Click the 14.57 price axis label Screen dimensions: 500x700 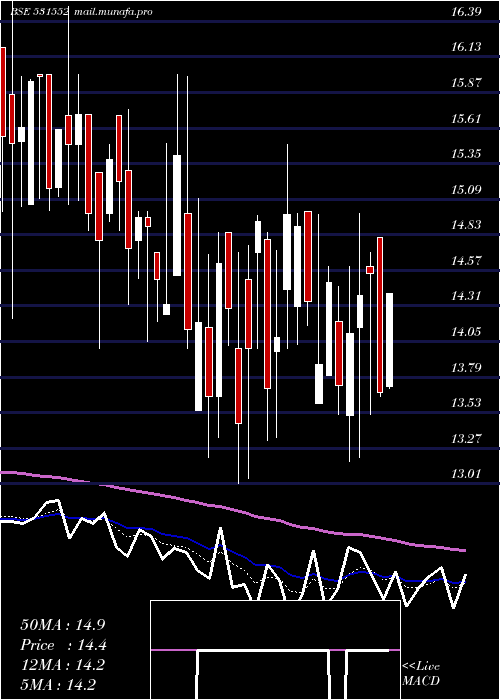466,261
